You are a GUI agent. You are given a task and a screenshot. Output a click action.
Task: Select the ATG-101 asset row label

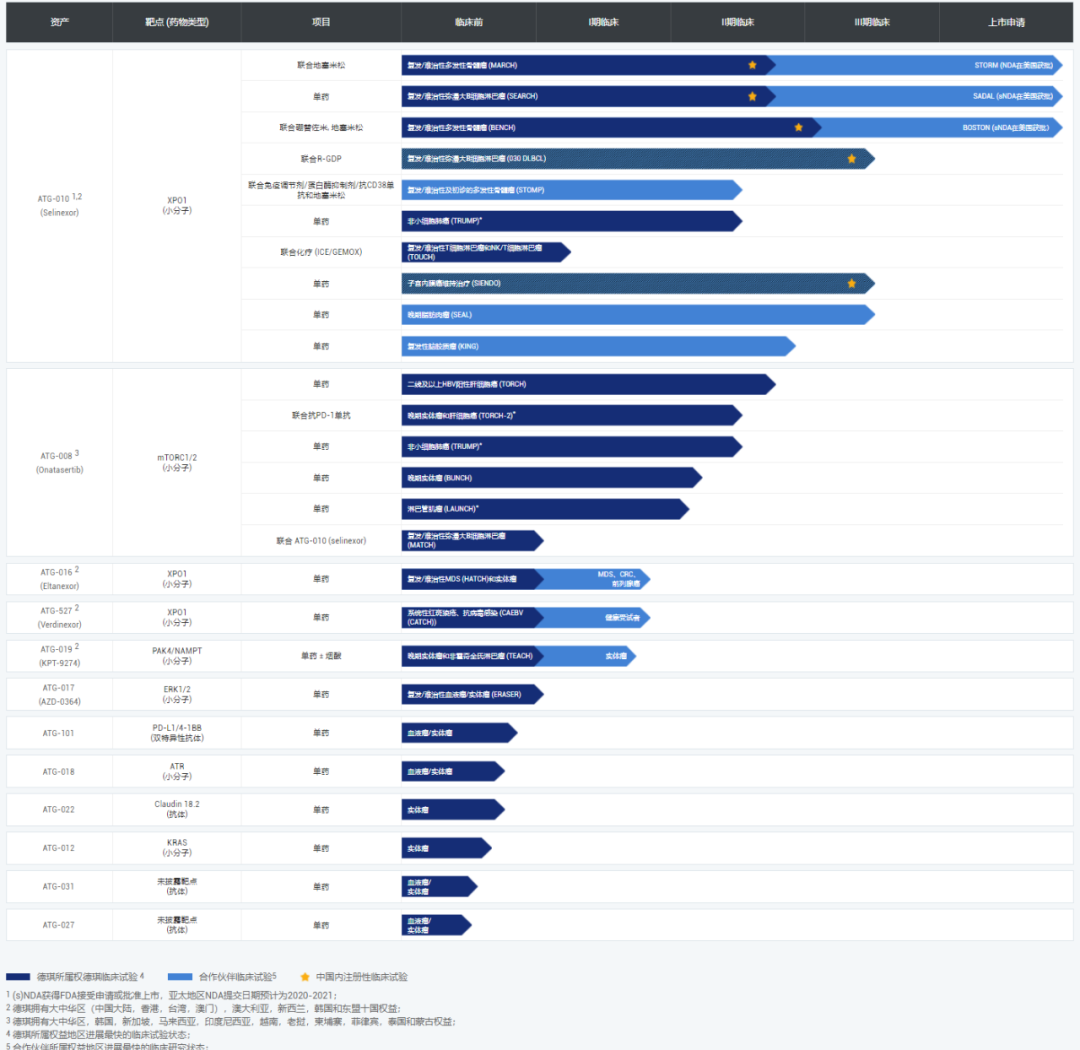click(x=59, y=733)
